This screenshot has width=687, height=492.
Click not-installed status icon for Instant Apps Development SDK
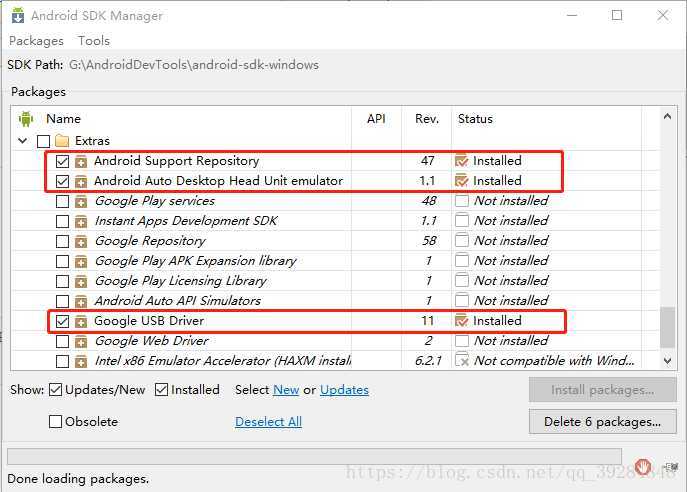pyautogui.click(x=462, y=221)
